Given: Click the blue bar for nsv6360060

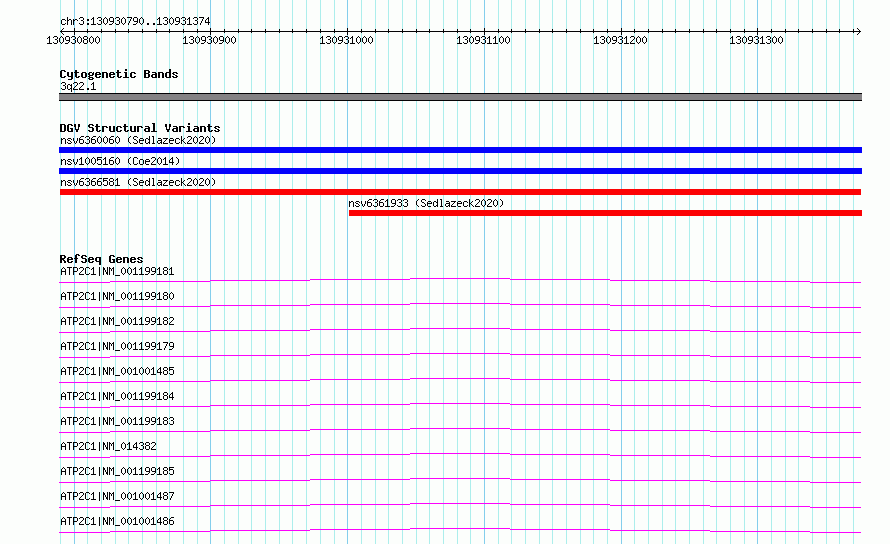Looking at the screenshot, I should 460,150.
